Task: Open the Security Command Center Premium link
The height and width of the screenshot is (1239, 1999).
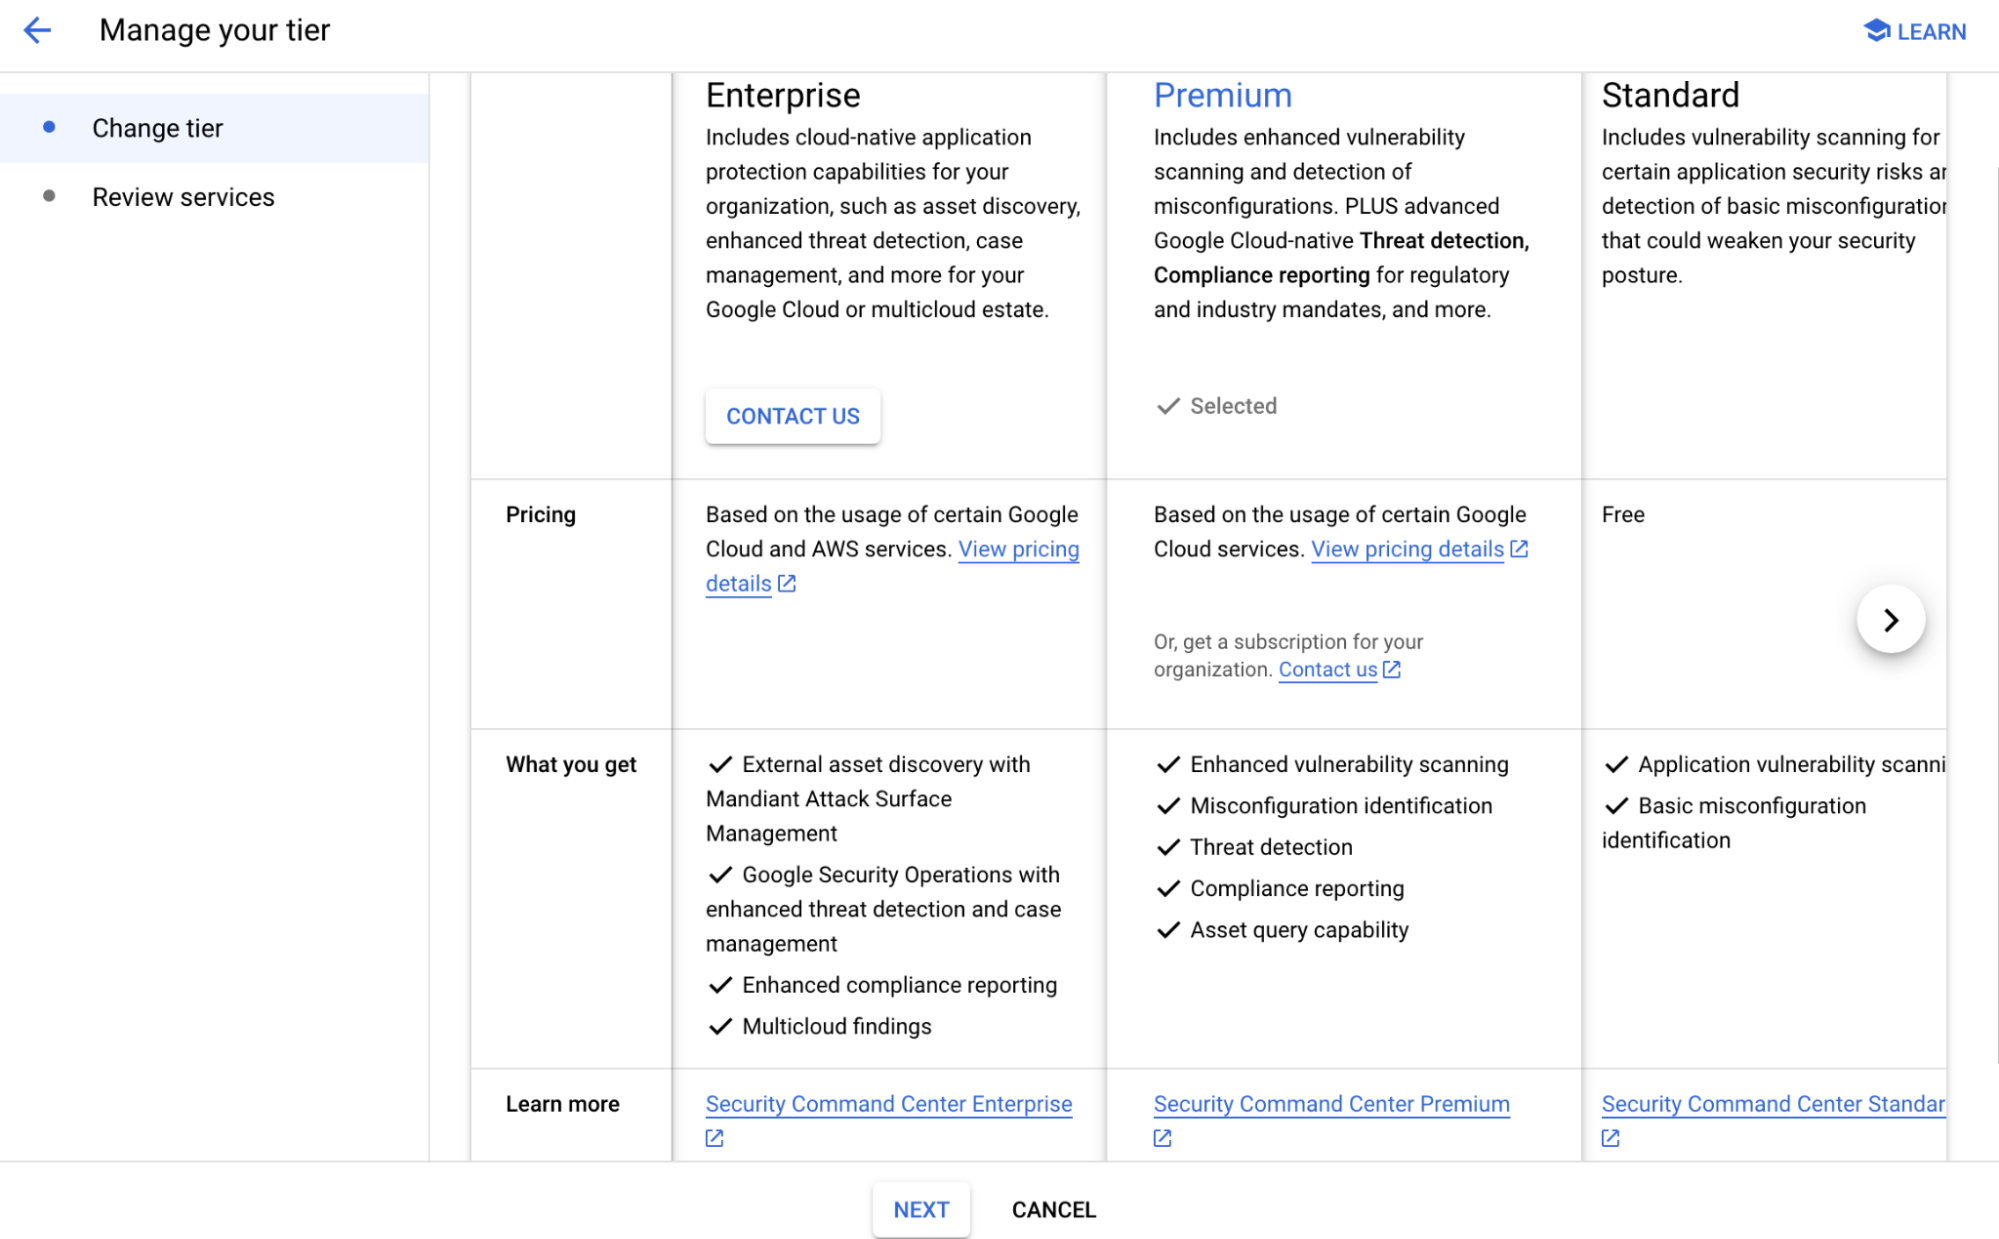Action: (1331, 1104)
